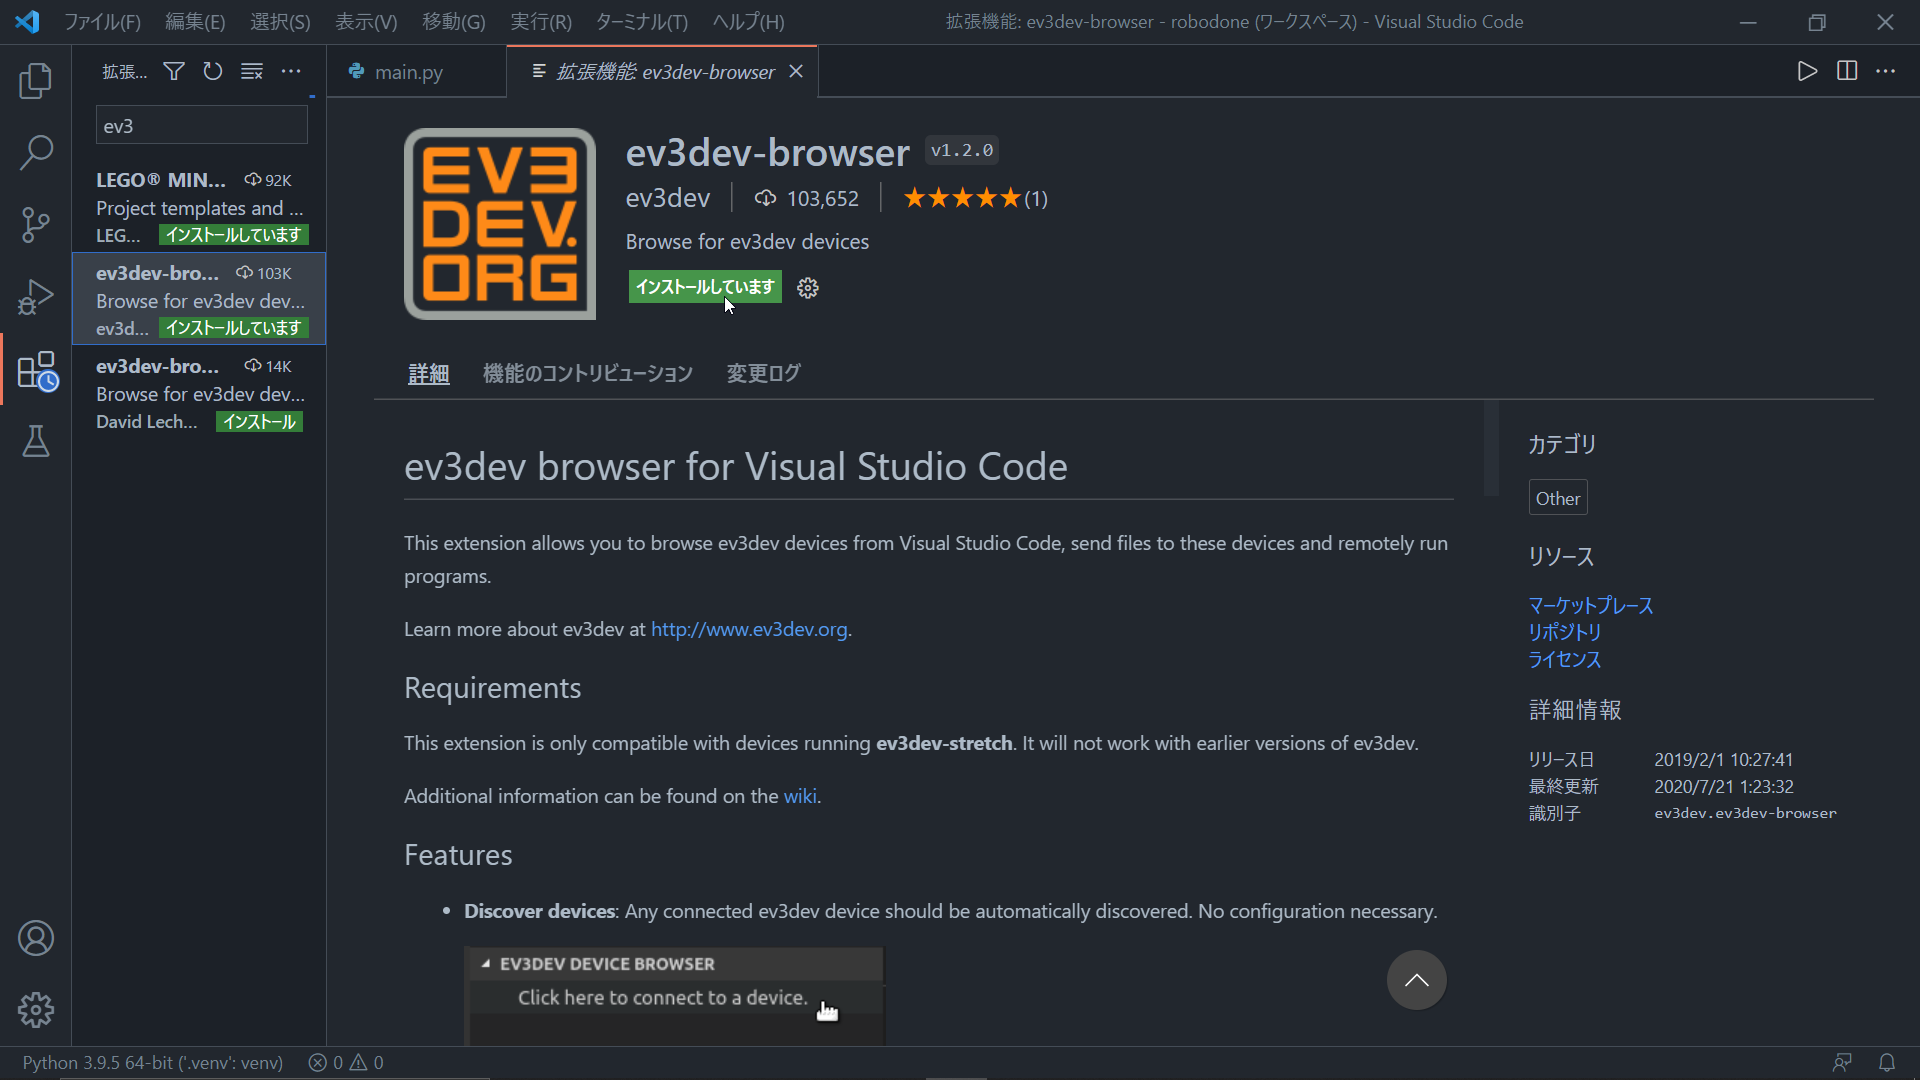This screenshot has height=1080, width=1920.
Task: Clear extensions search results icon
Action: (x=252, y=71)
